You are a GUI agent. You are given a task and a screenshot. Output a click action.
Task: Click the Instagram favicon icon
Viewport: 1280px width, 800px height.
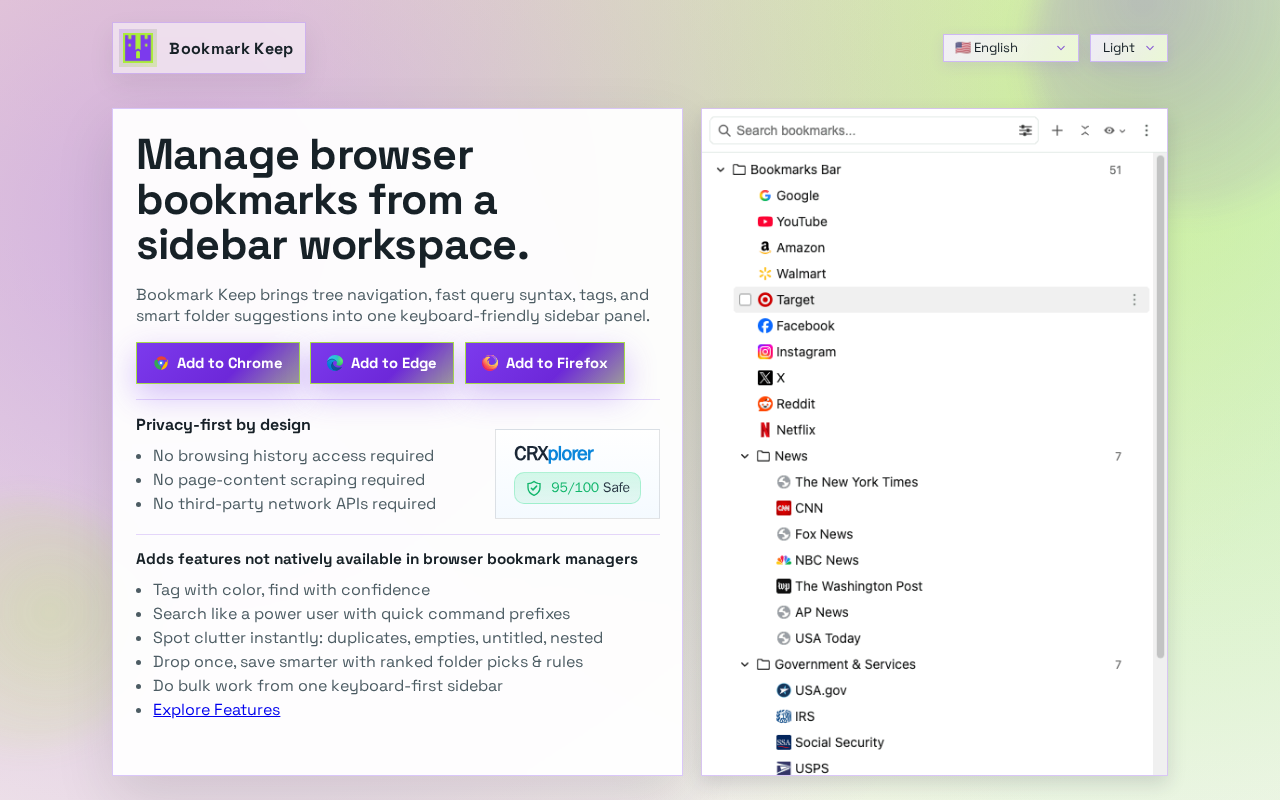pyautogui.click(x=765, y=352)
